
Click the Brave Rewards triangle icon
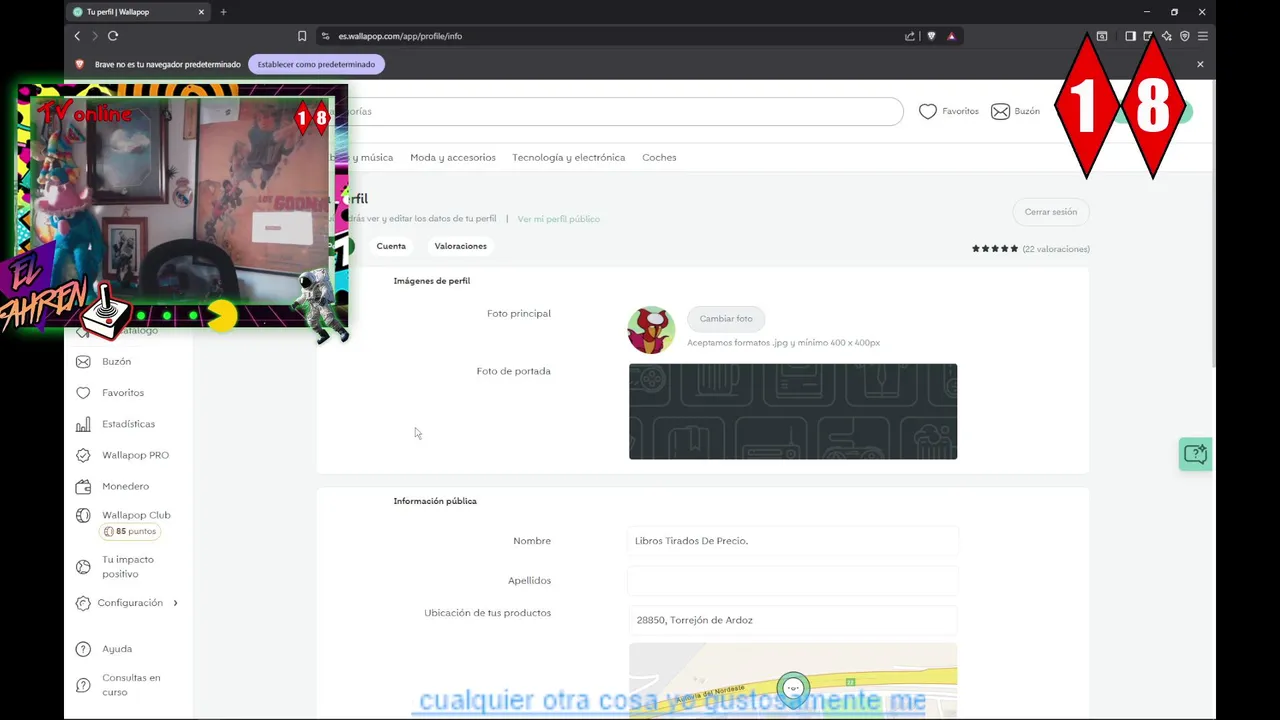coord(951,36)
